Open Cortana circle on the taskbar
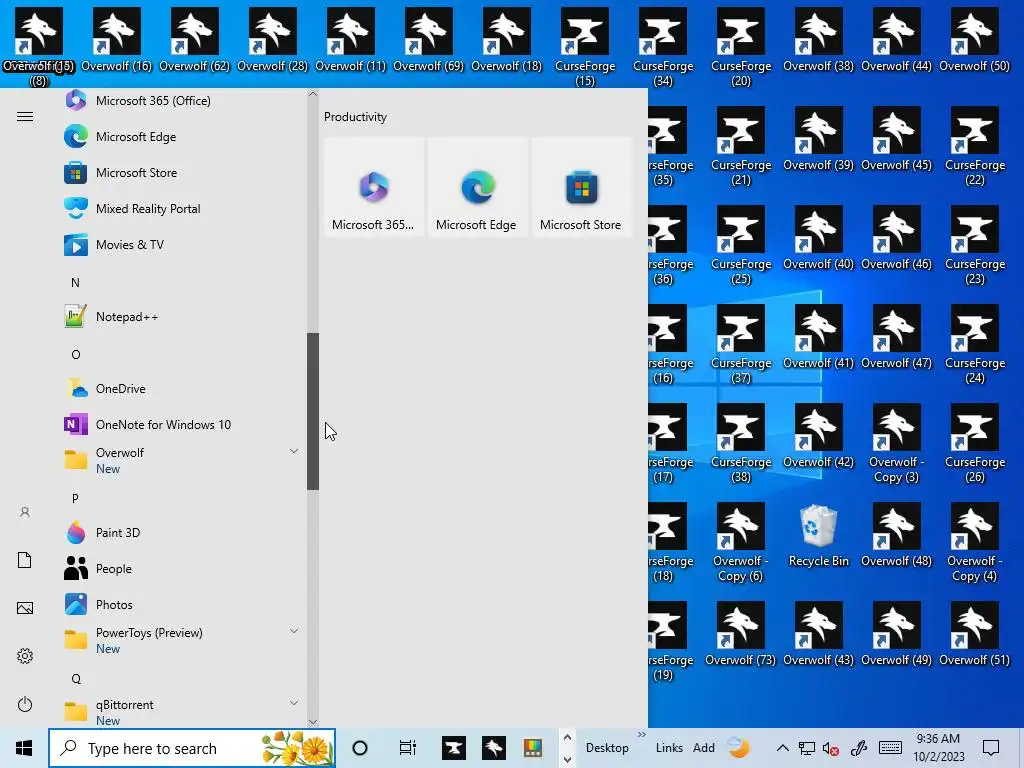 tap(360, 748)
